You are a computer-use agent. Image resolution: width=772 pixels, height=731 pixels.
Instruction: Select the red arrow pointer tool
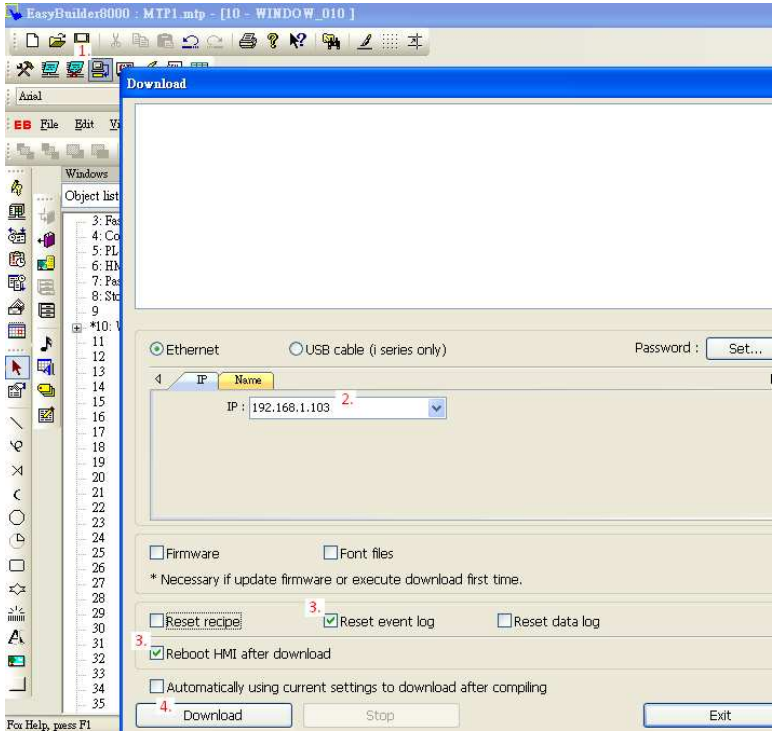tap(17, 368)
